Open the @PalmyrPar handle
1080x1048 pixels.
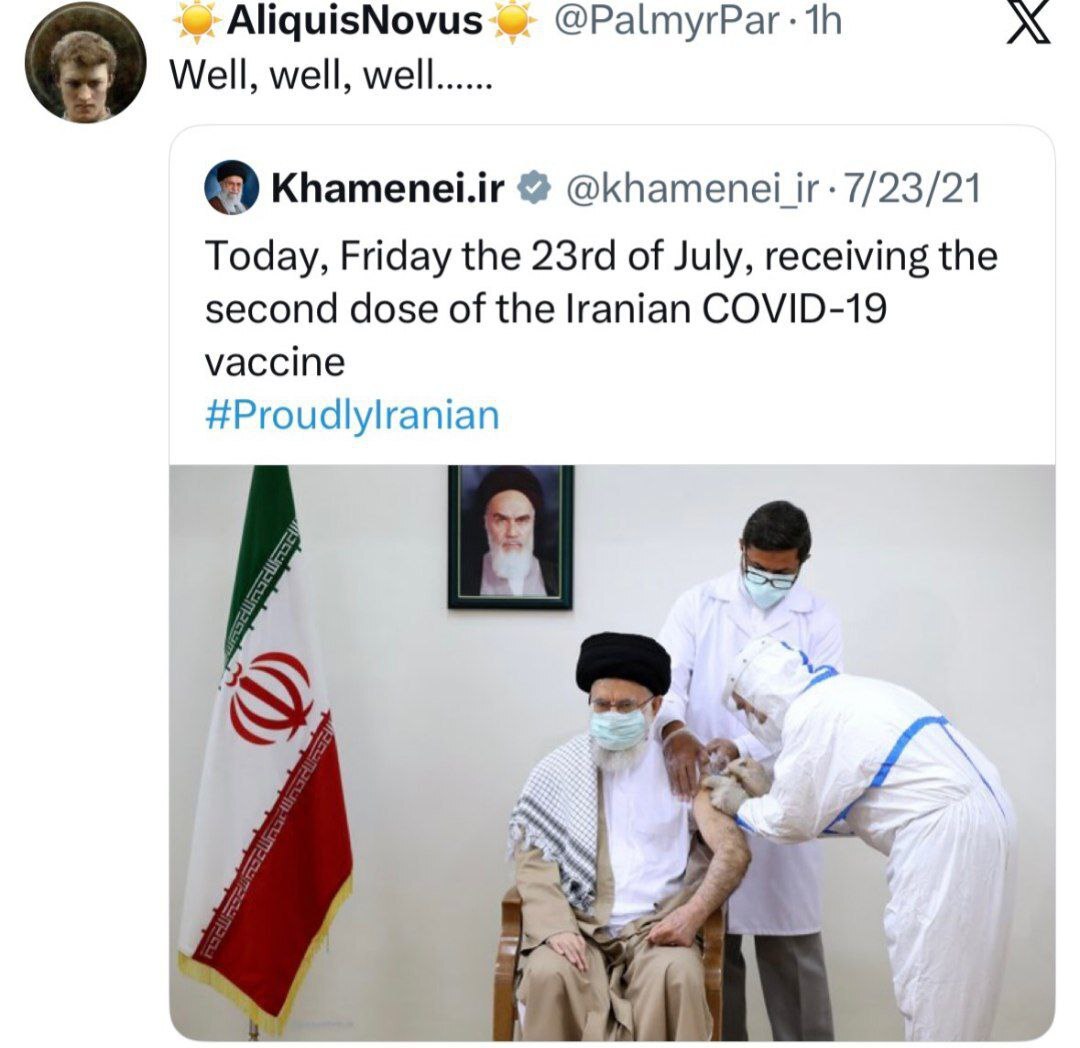(x=667, y=21)
